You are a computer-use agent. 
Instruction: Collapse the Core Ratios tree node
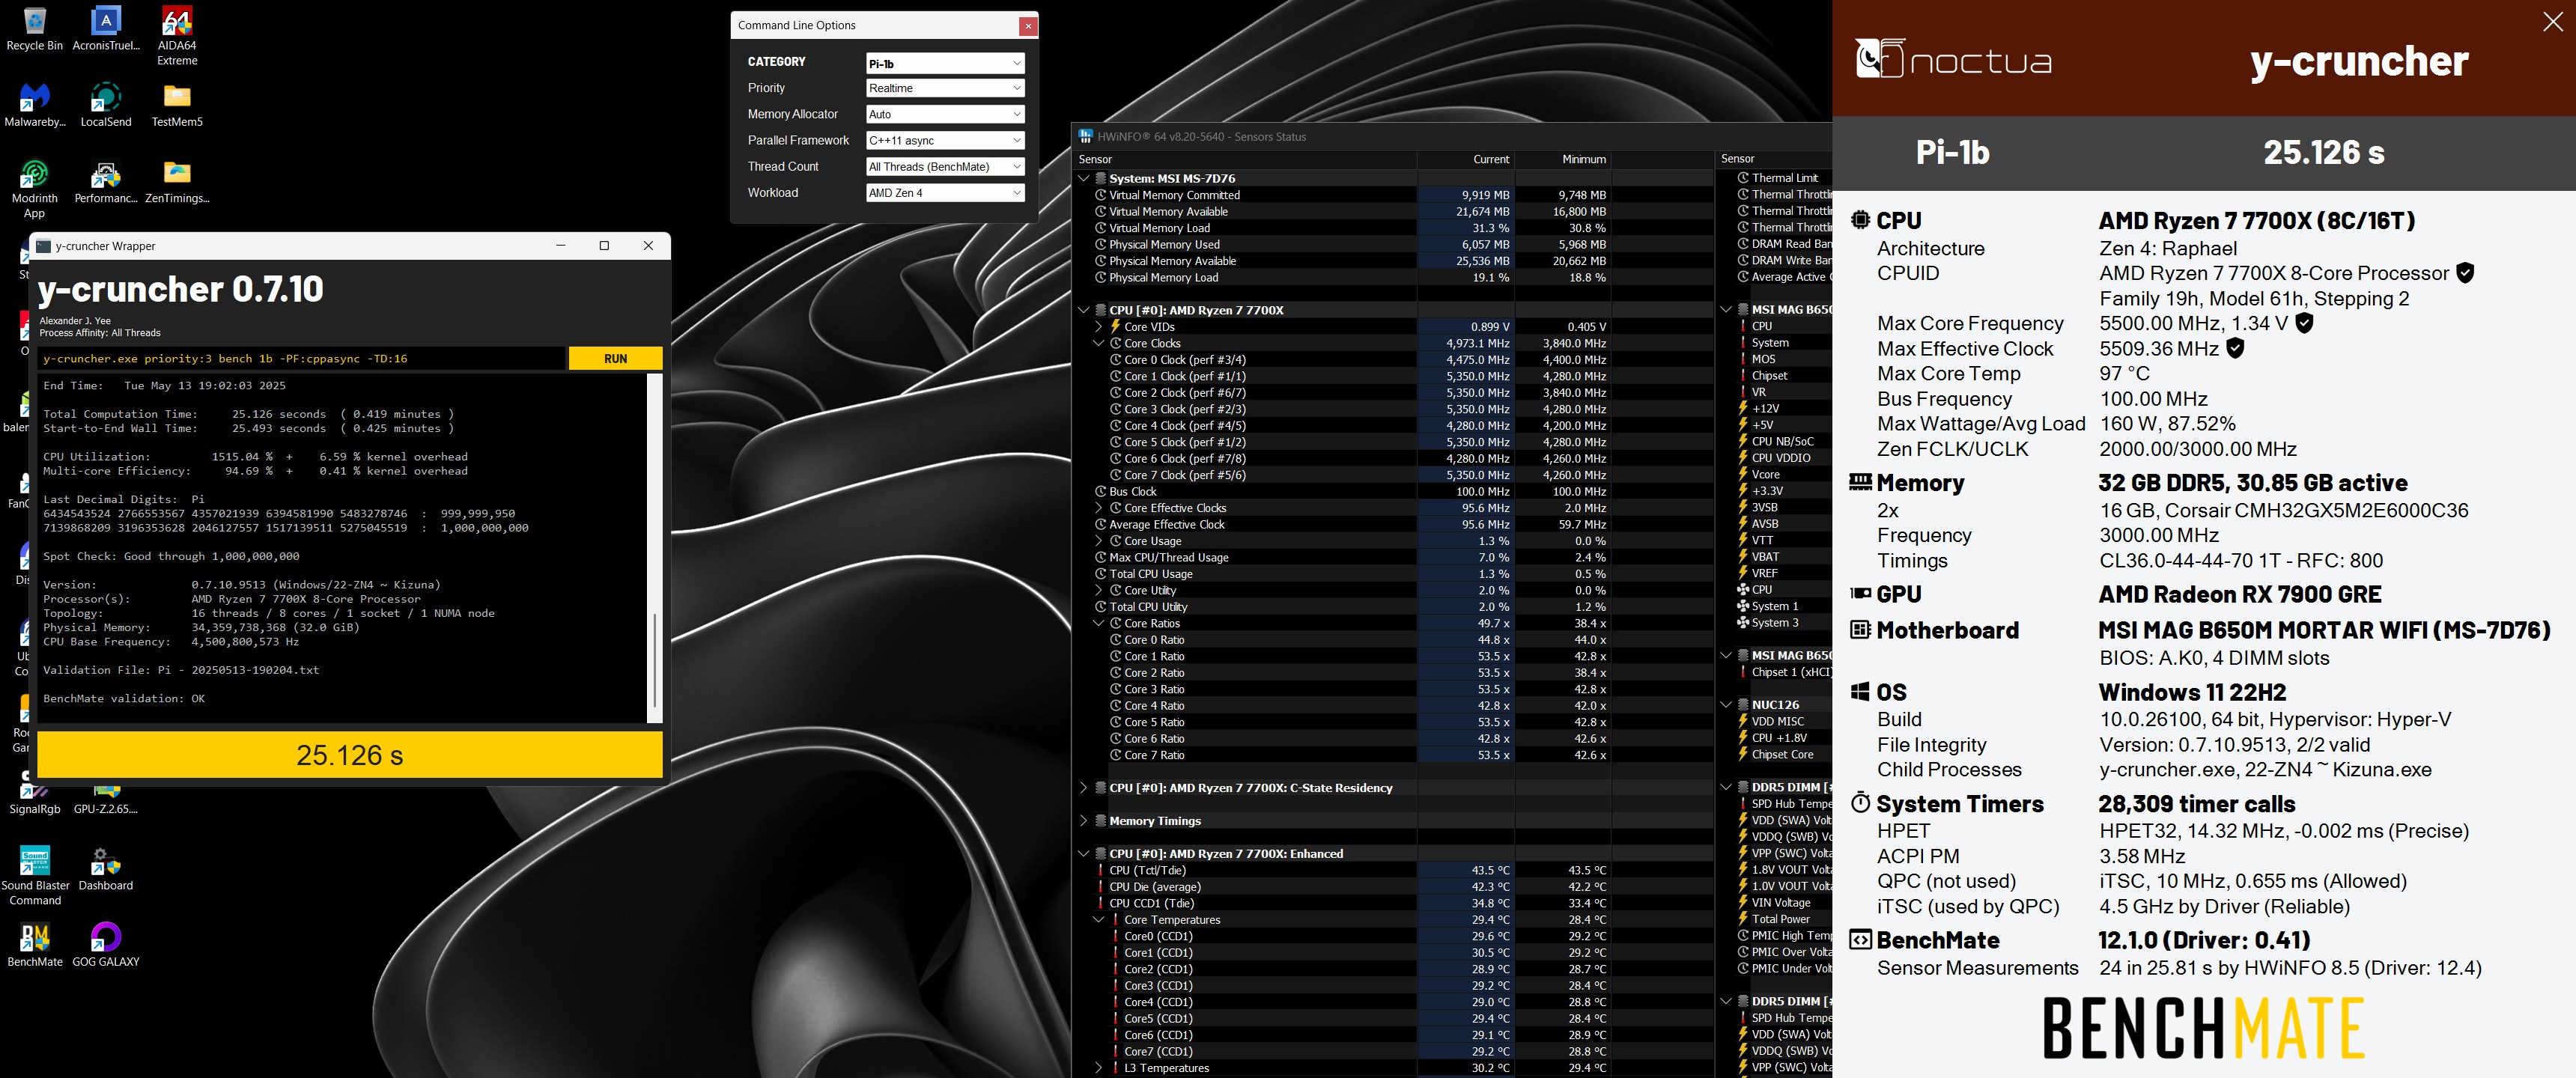(x=1098, y=623)
